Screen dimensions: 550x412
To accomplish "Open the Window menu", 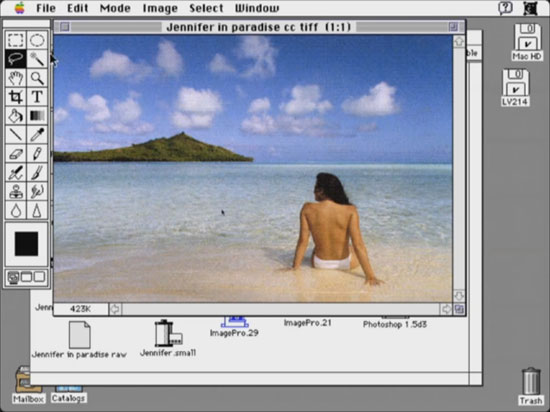I will [257, 8].
